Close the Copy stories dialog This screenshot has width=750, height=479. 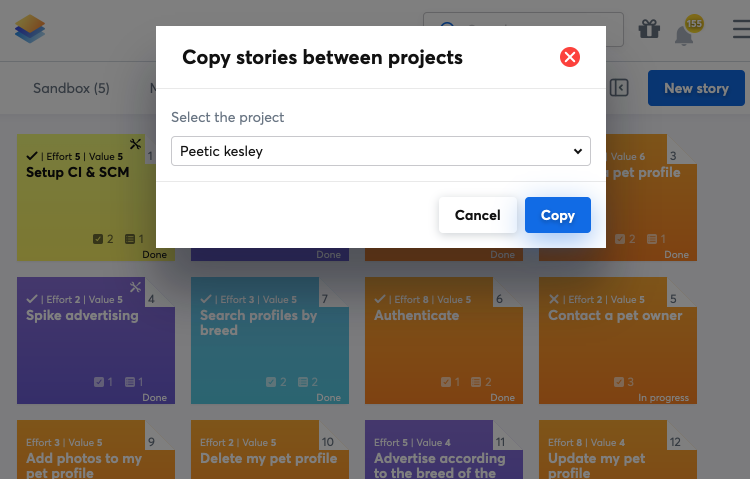(570, 57)
